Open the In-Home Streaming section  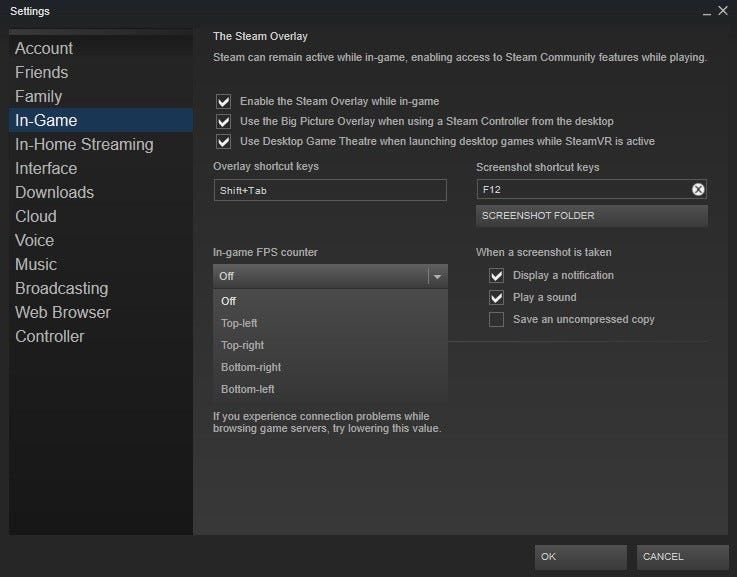pyautogui.click(x=101, y=144)
